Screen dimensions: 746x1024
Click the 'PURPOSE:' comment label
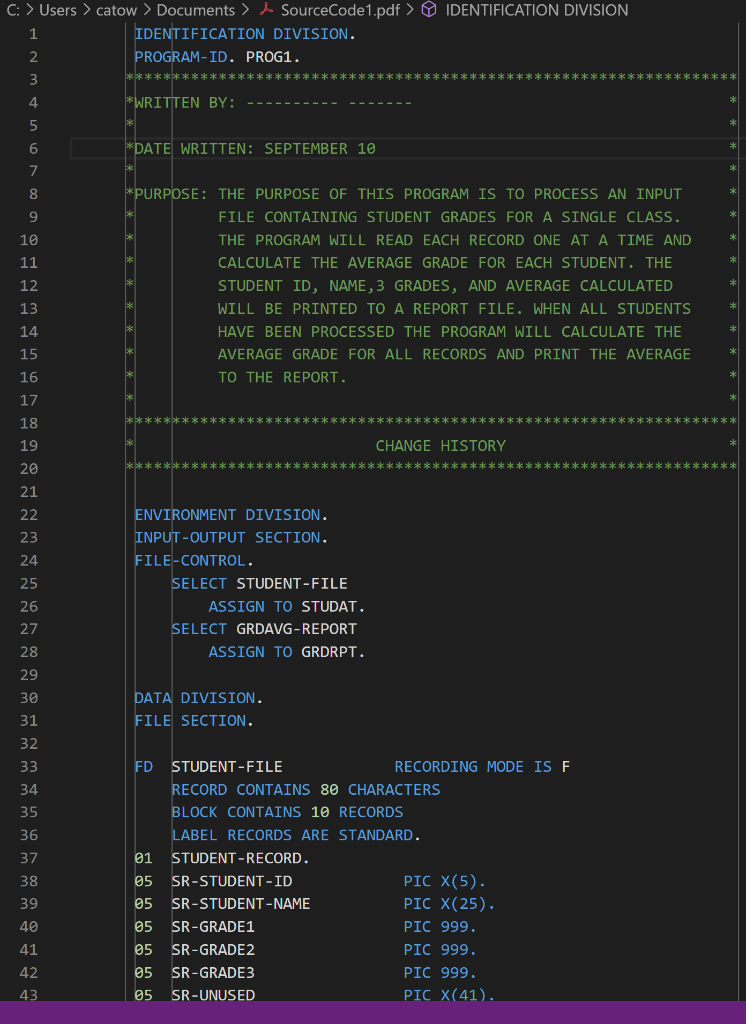[x=171, y=195]
